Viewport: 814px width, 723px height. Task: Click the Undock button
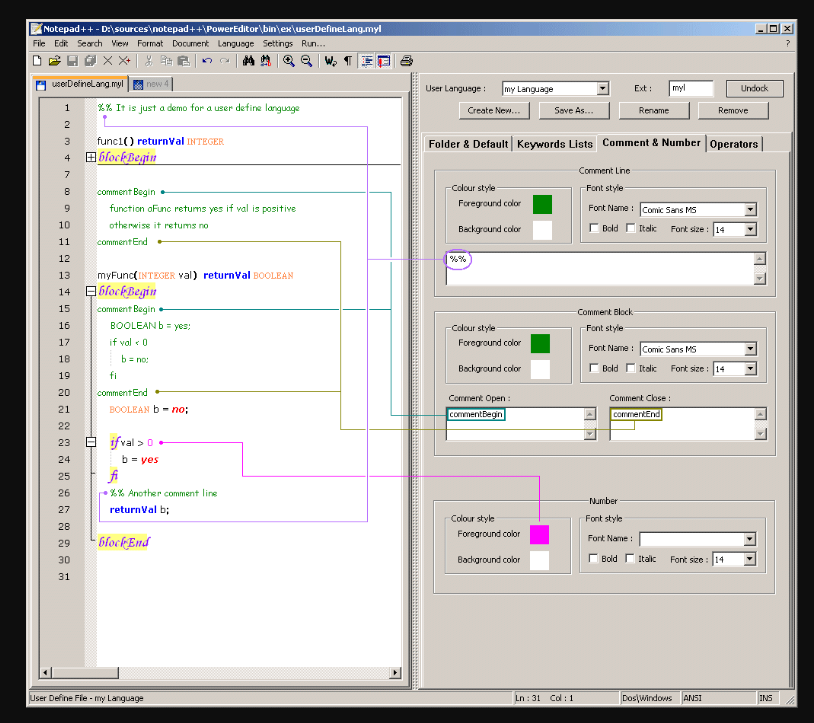click(754, 88)
